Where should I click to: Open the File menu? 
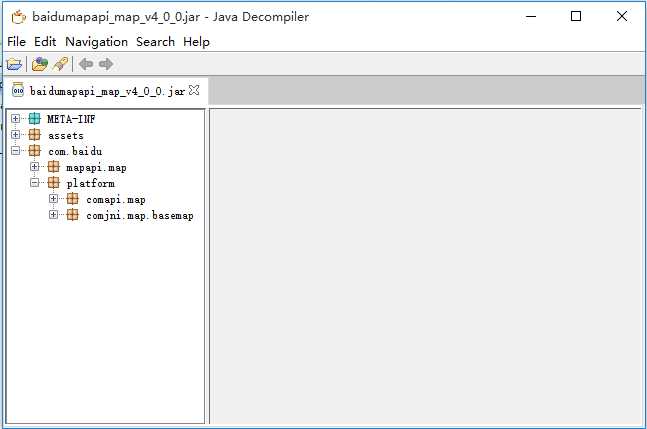[17, 42]
